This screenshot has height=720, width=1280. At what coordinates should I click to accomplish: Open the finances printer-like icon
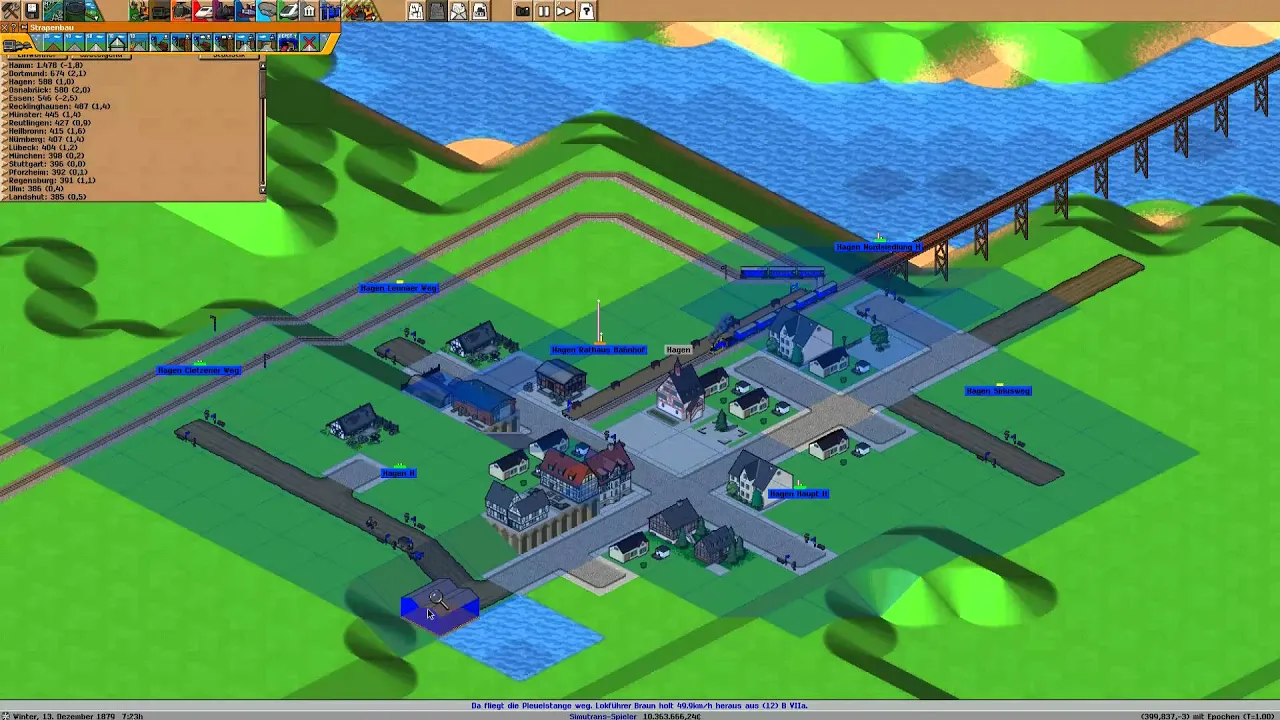pos(480,10)
